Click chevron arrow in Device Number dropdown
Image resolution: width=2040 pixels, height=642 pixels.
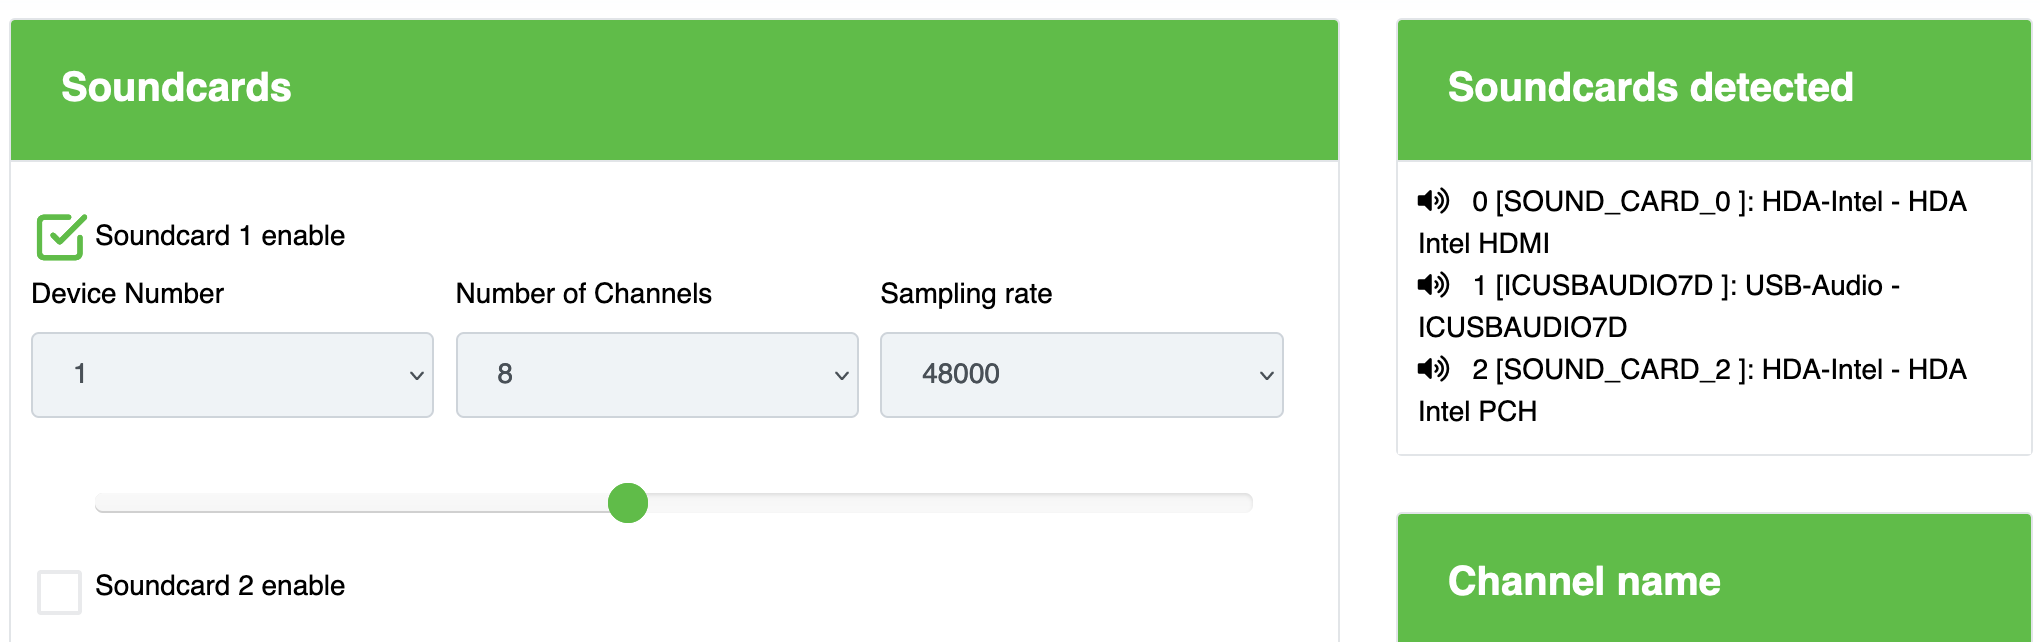pos(416,375)
